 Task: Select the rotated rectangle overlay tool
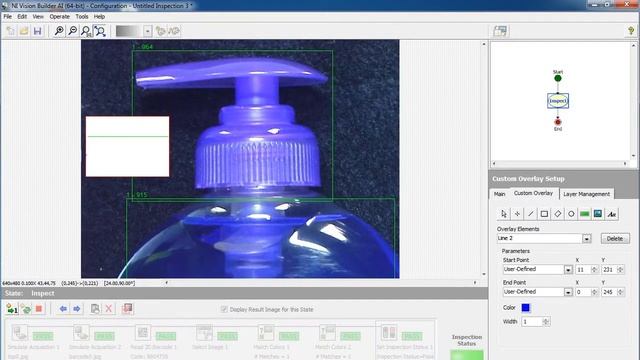[558, 214]
